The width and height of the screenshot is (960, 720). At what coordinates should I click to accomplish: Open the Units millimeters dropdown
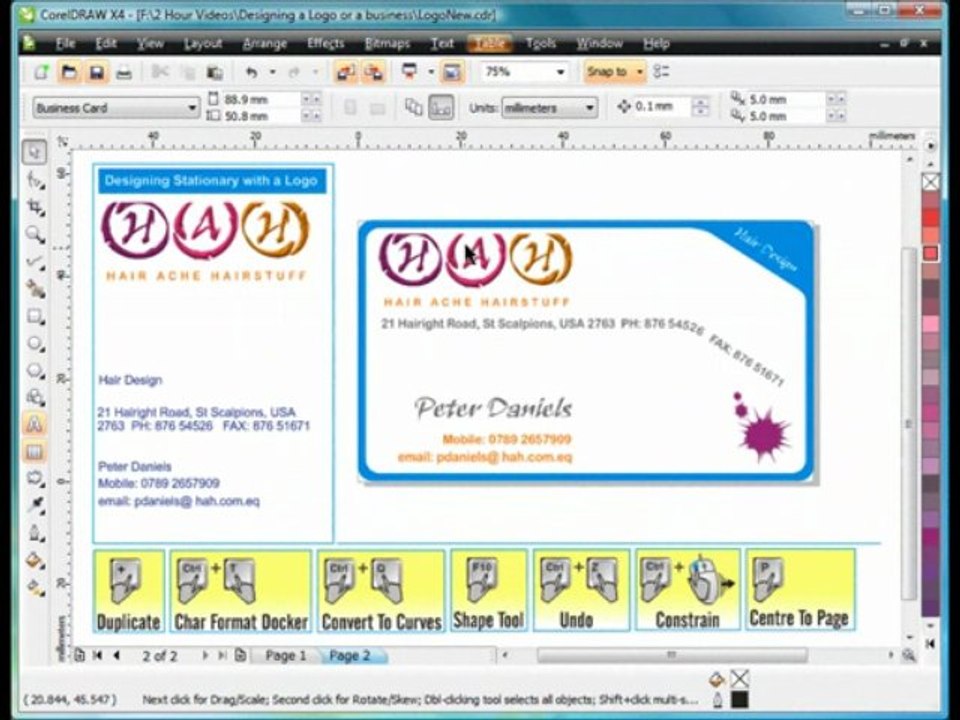(x=589, y=108)
